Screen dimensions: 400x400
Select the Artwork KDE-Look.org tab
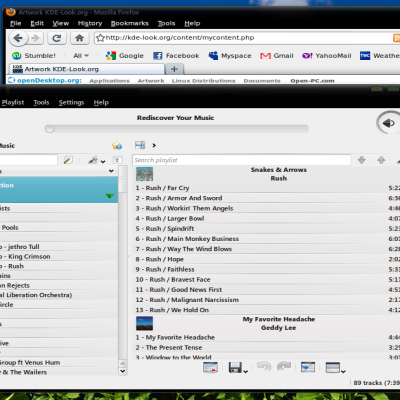87,69
